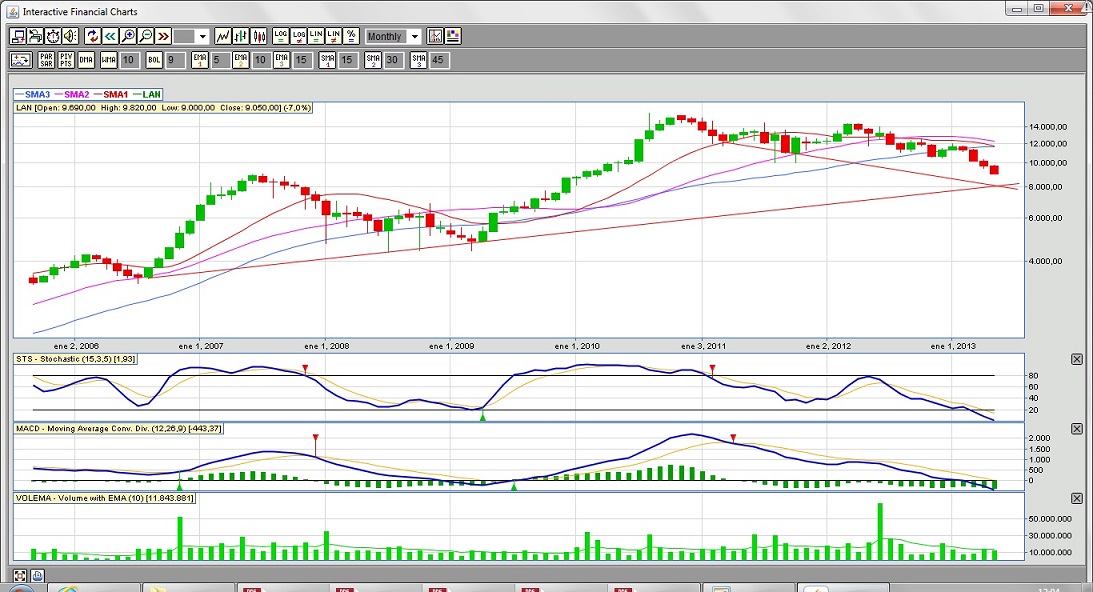The image size is (1093, 592).
Task: Select percent scale button
Action: pos(351,36)
